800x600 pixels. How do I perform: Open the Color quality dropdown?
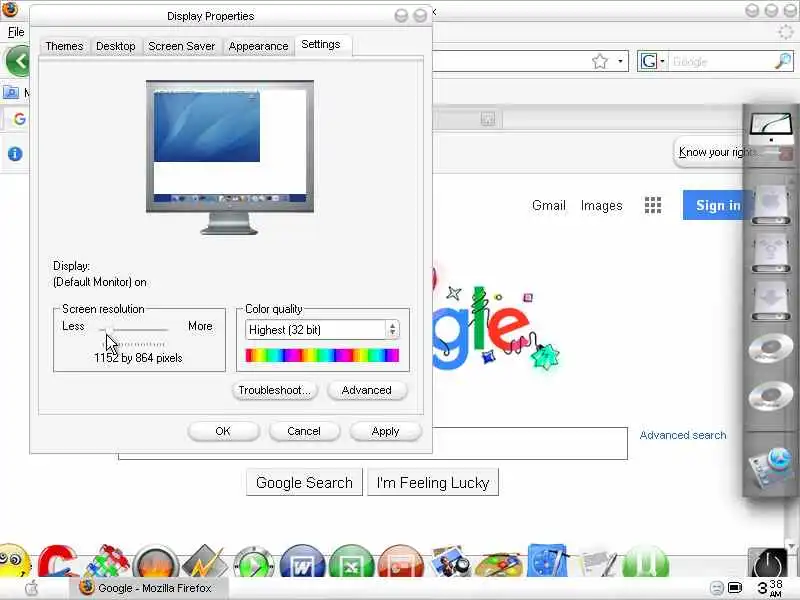322,330
